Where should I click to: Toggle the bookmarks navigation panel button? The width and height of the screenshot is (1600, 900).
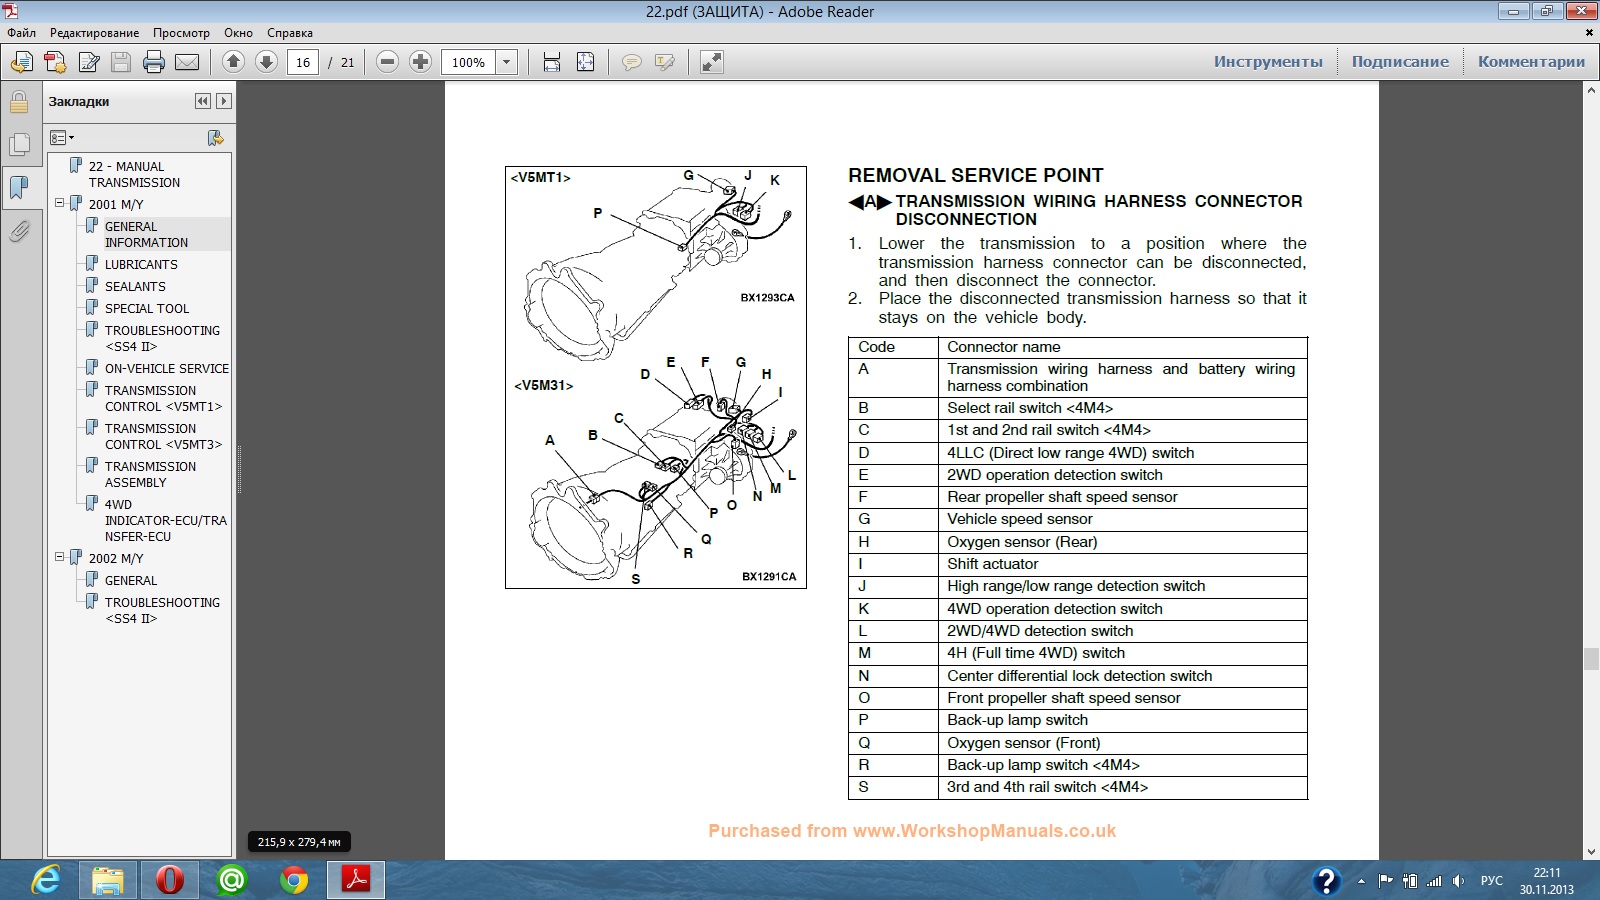tap(19, 187)
